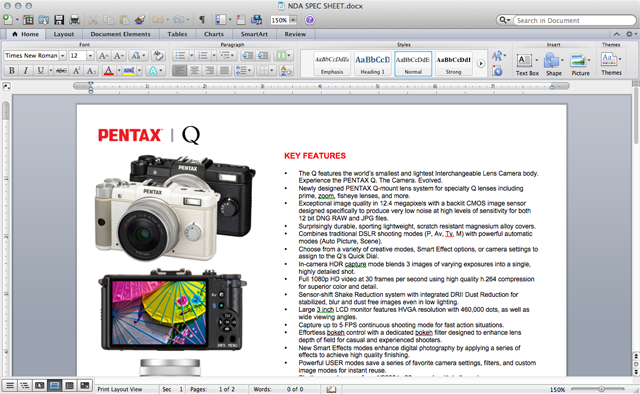
Task: Click the red font color swatch
Action: 109,71
